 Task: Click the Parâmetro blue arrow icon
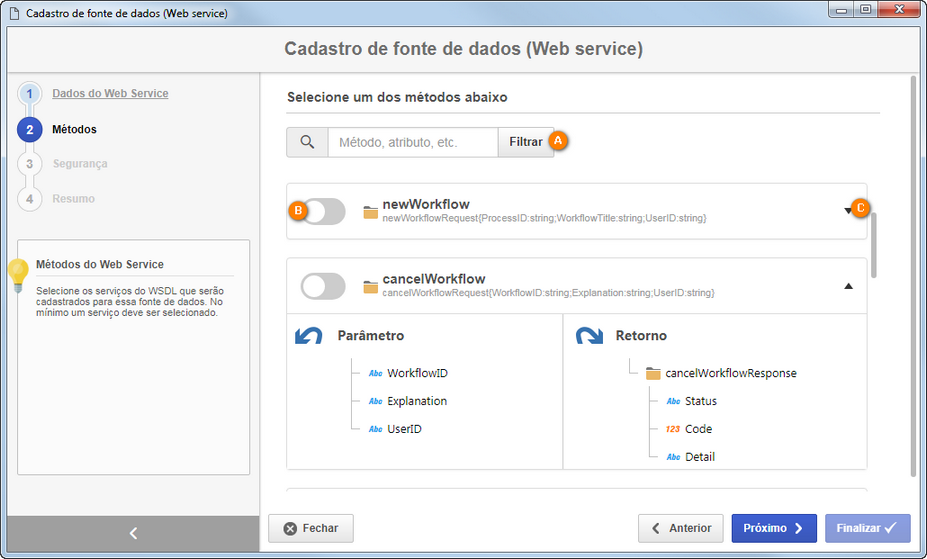point(309,336)
